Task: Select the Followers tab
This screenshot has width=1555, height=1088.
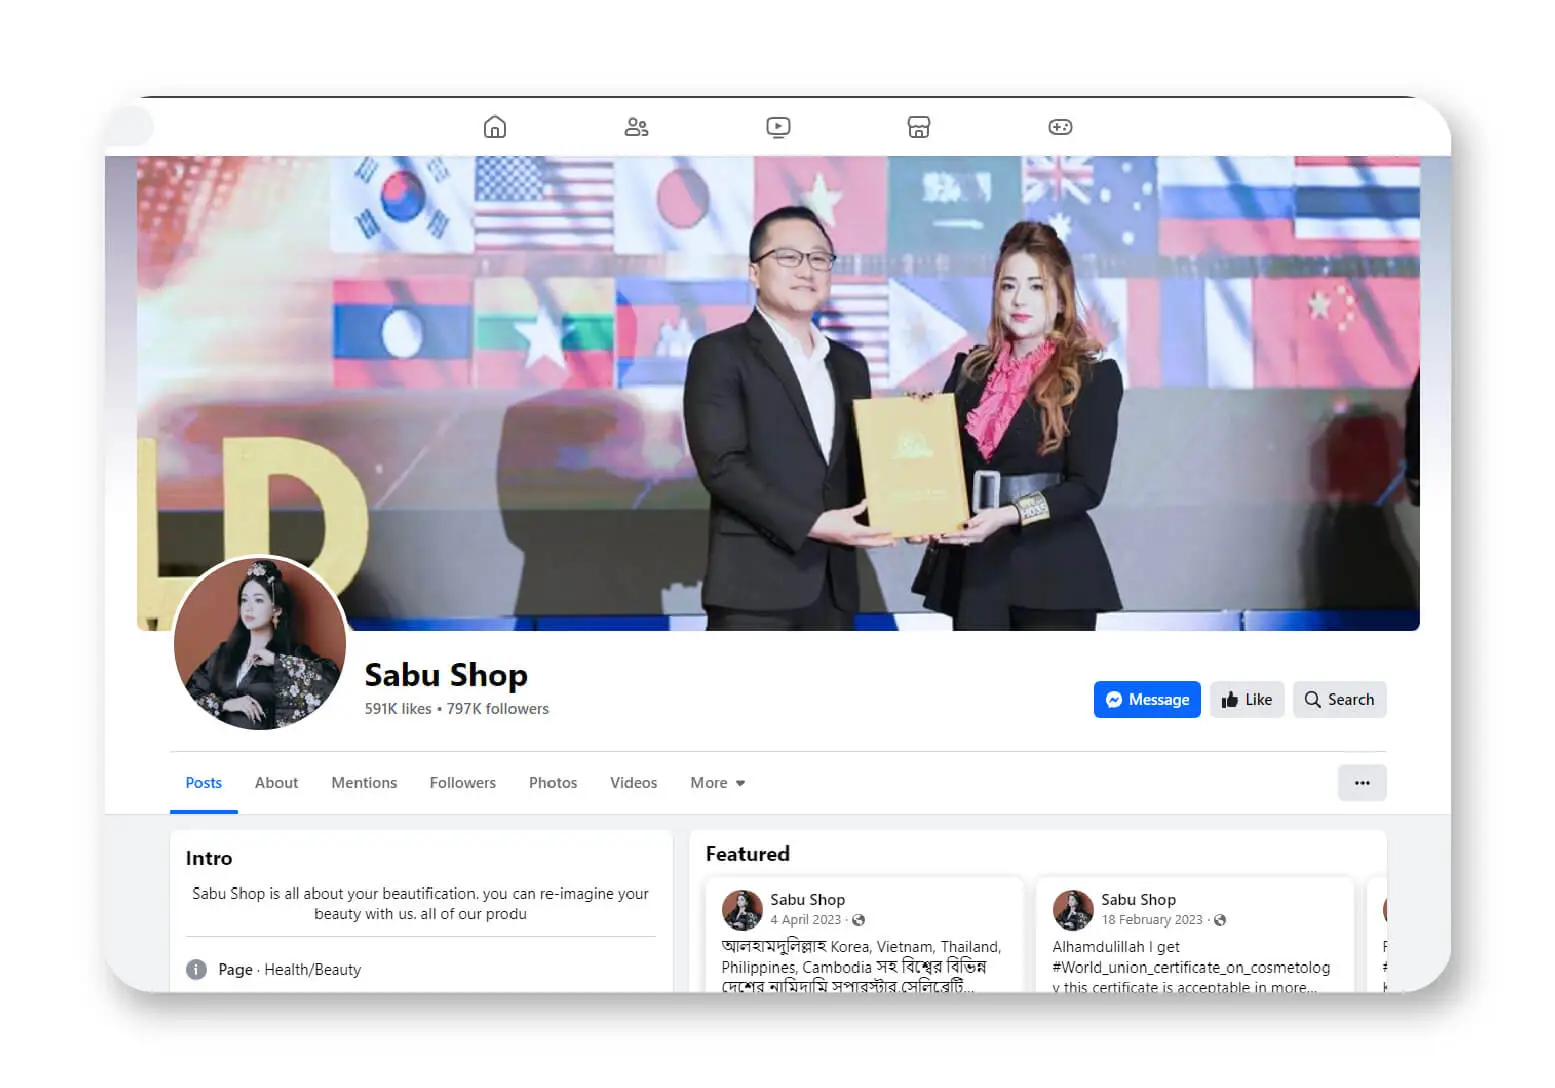Action: (462, 783)
